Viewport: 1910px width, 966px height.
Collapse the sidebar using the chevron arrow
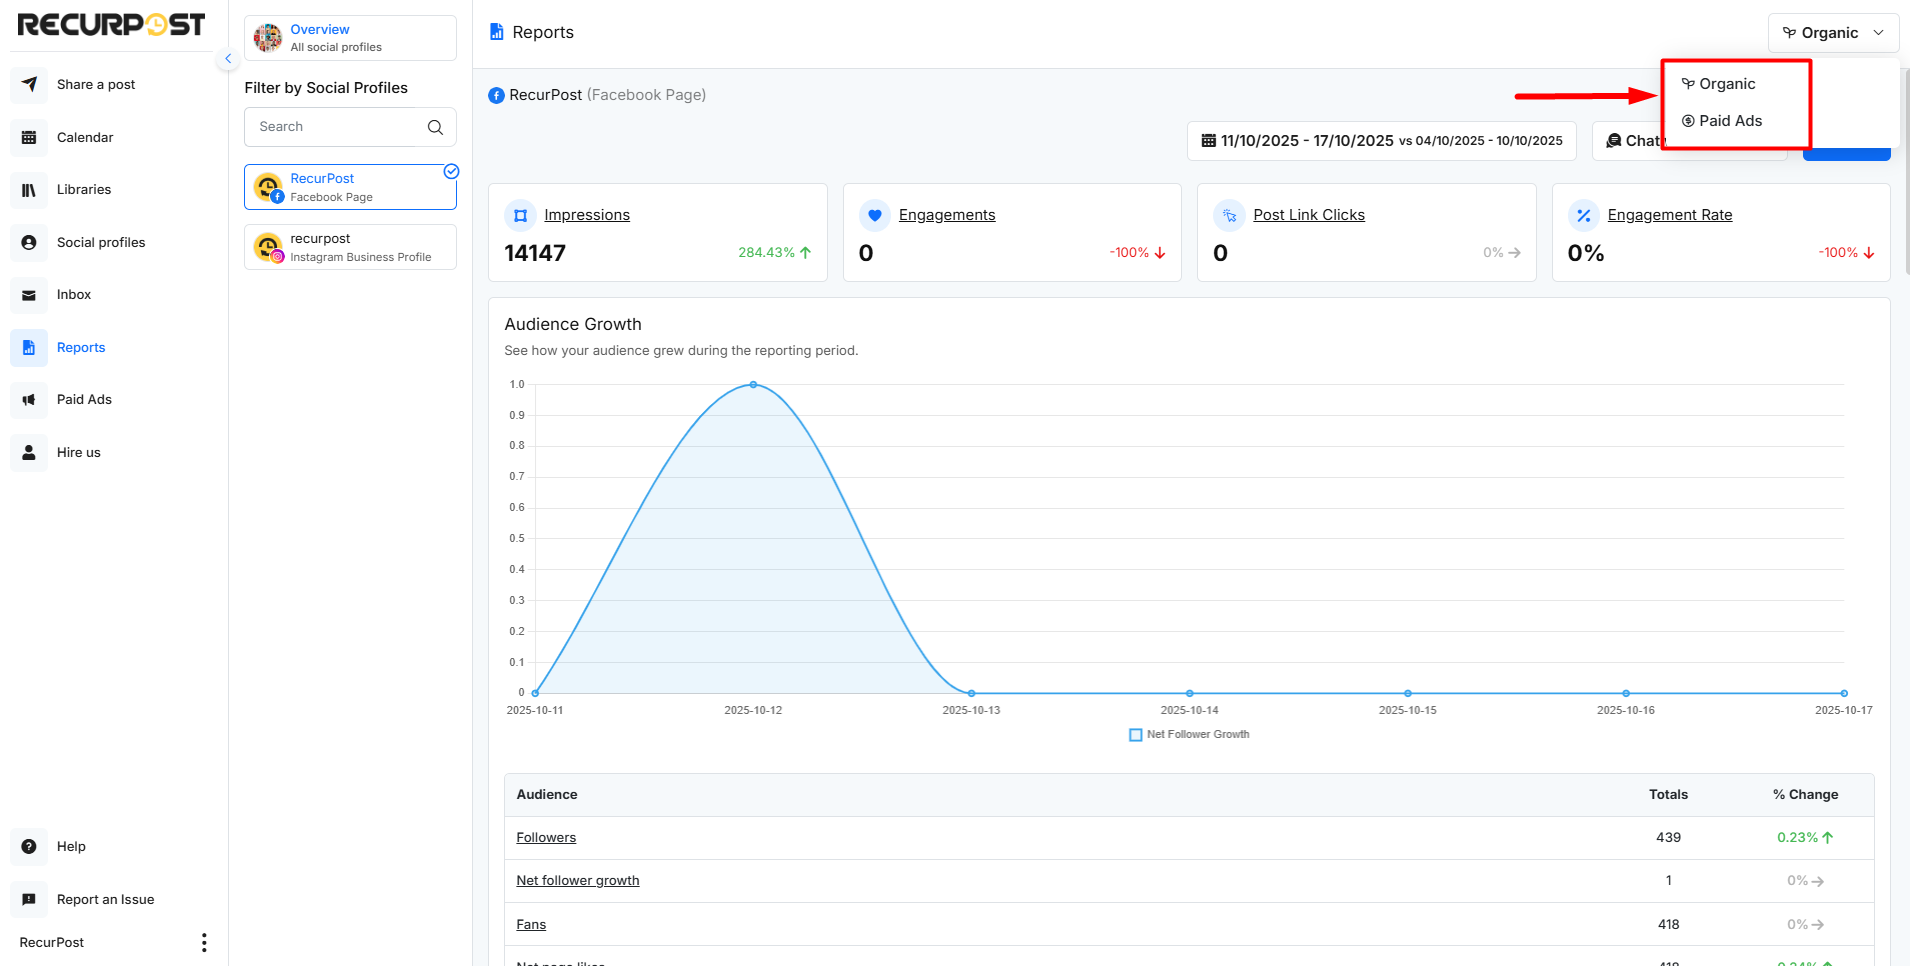tap(228, 59)
